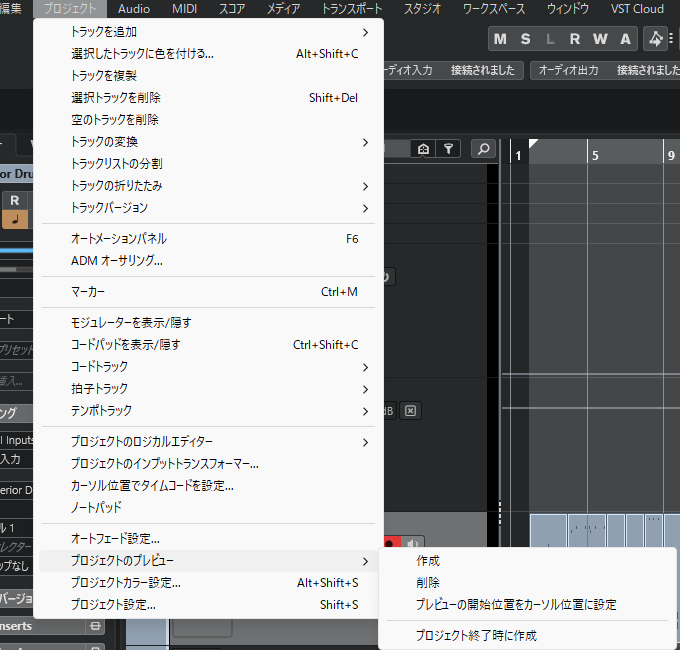Click the small X box icon beside dB
This screenshot has height=650, width=680.
click(410, 410)
